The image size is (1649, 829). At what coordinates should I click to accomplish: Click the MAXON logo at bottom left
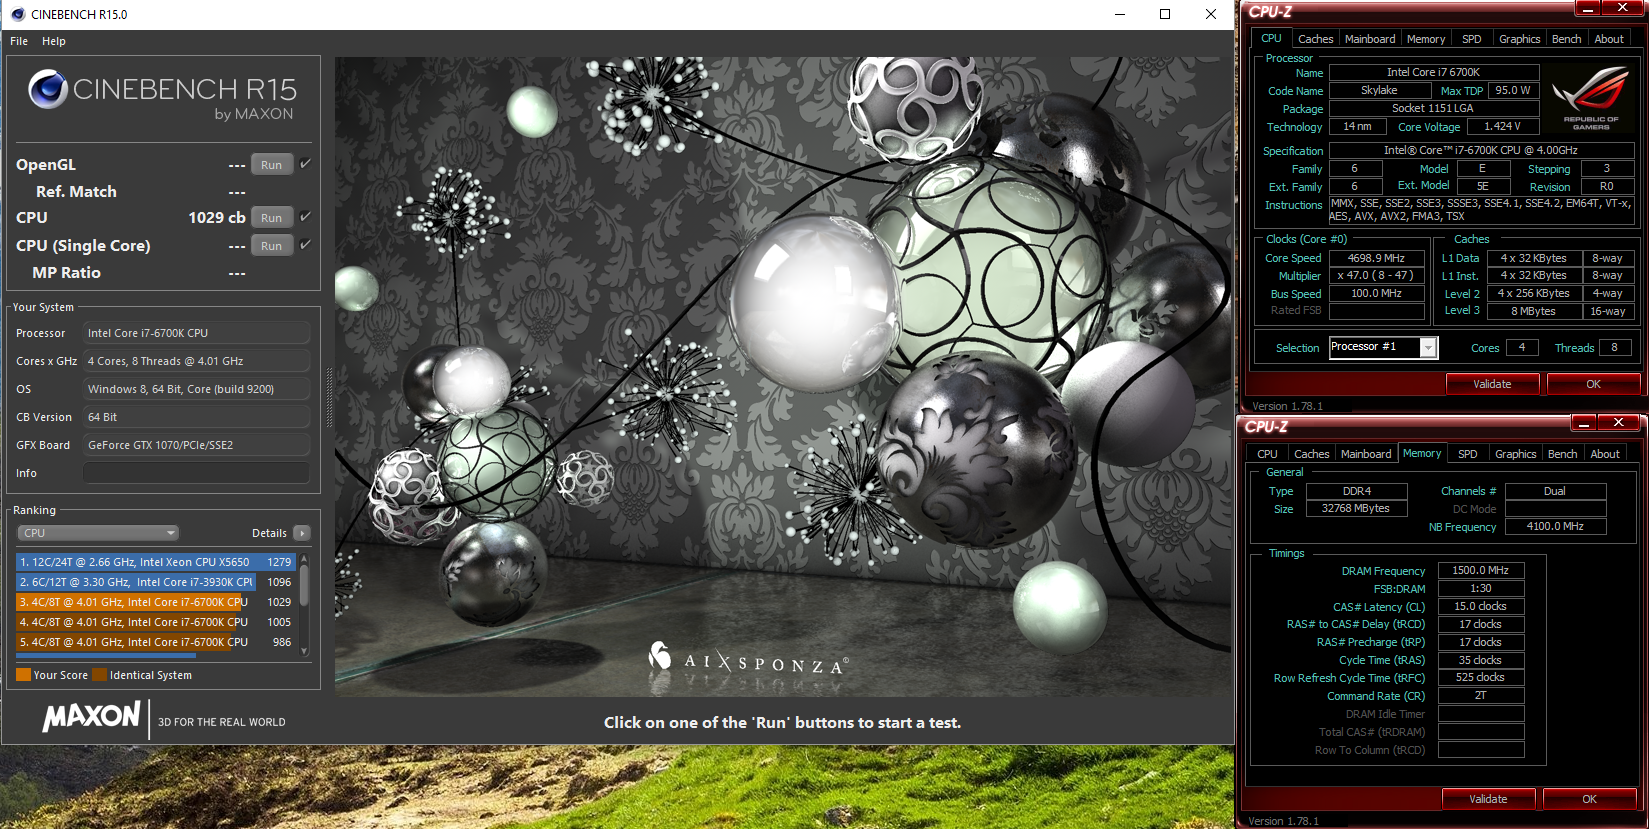point(92,716)
